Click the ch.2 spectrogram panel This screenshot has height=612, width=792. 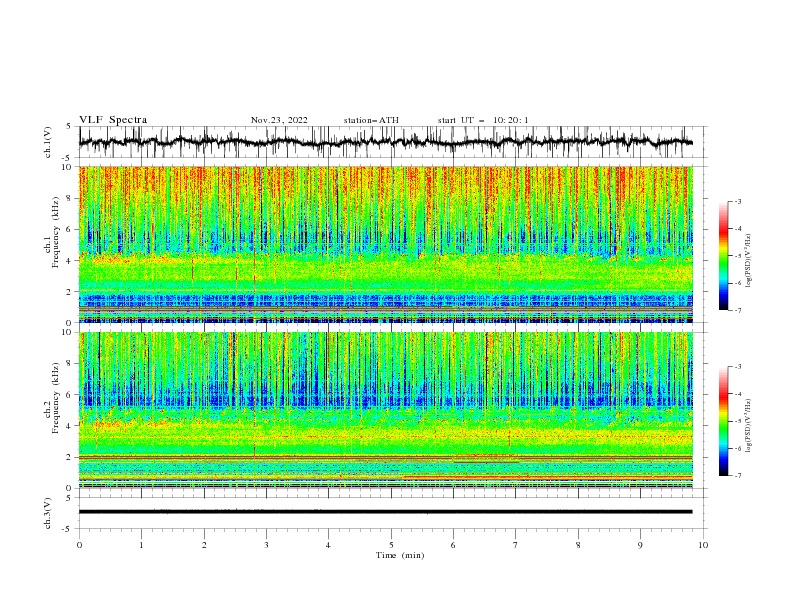tap(386, 410)
